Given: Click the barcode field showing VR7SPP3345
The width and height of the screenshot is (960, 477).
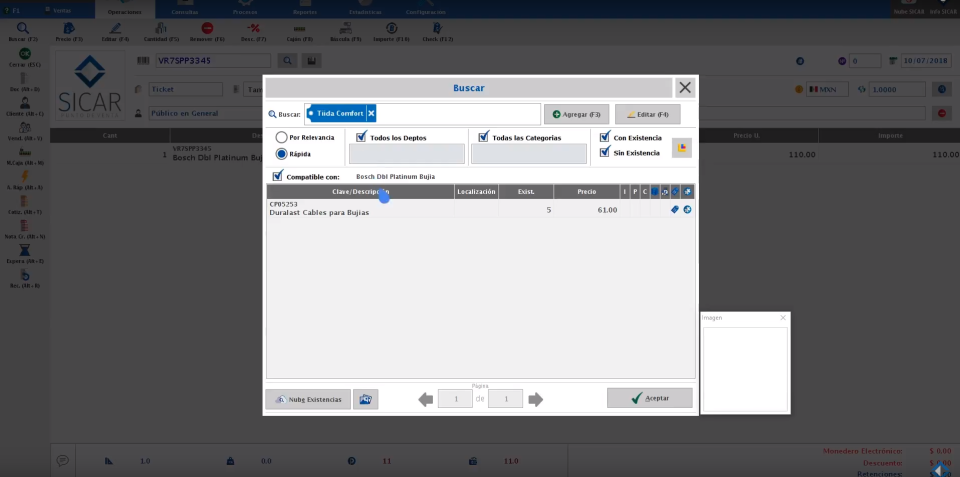Looking at the screenshot, I should [x=212, y=61].
